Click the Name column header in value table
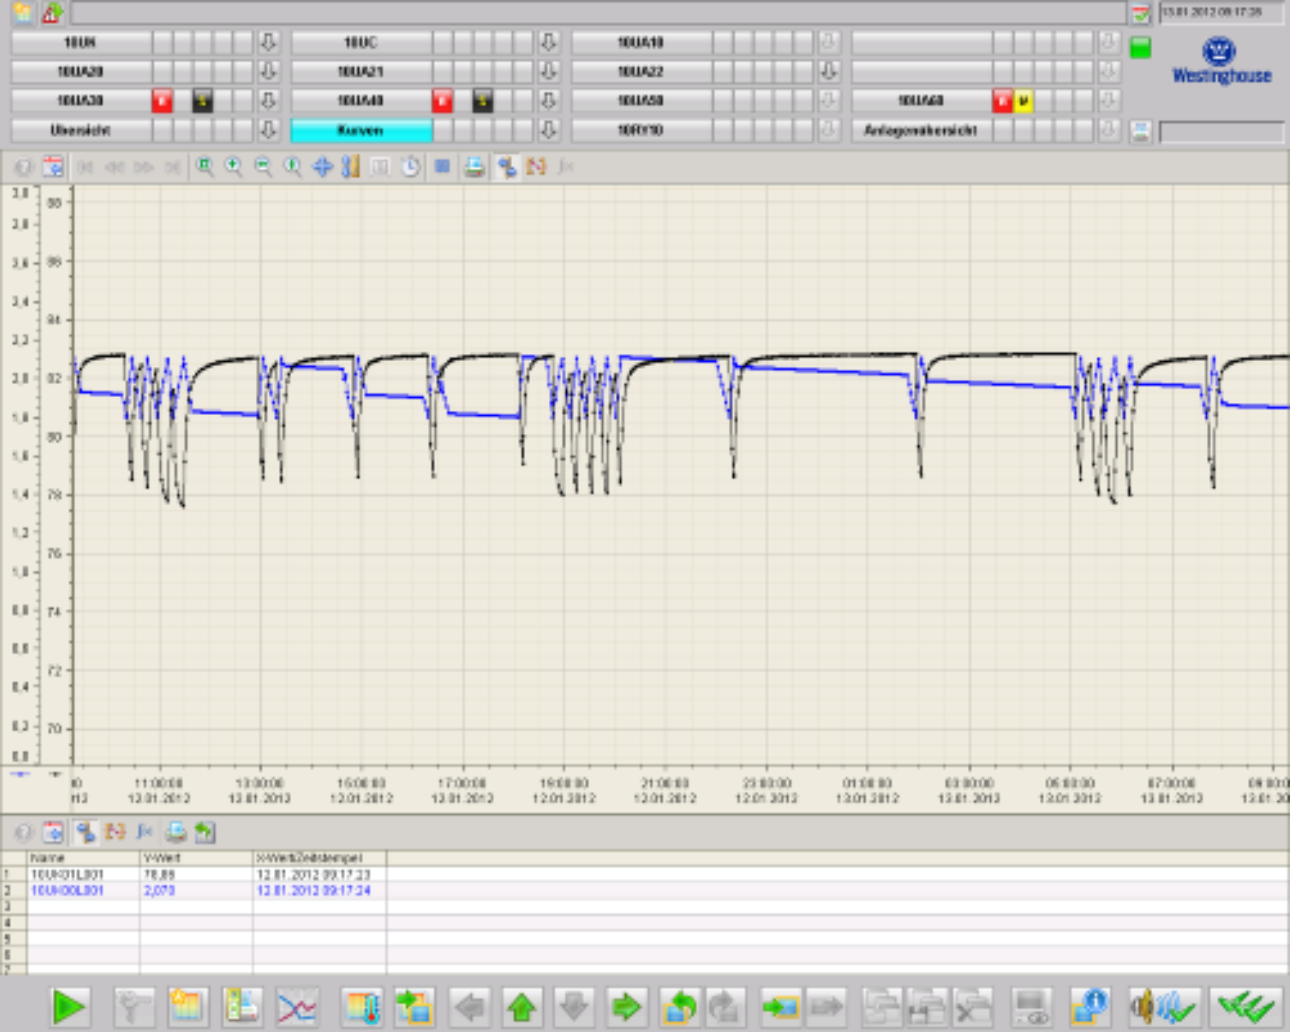Screen dimensions: 1290x1032 83,858
